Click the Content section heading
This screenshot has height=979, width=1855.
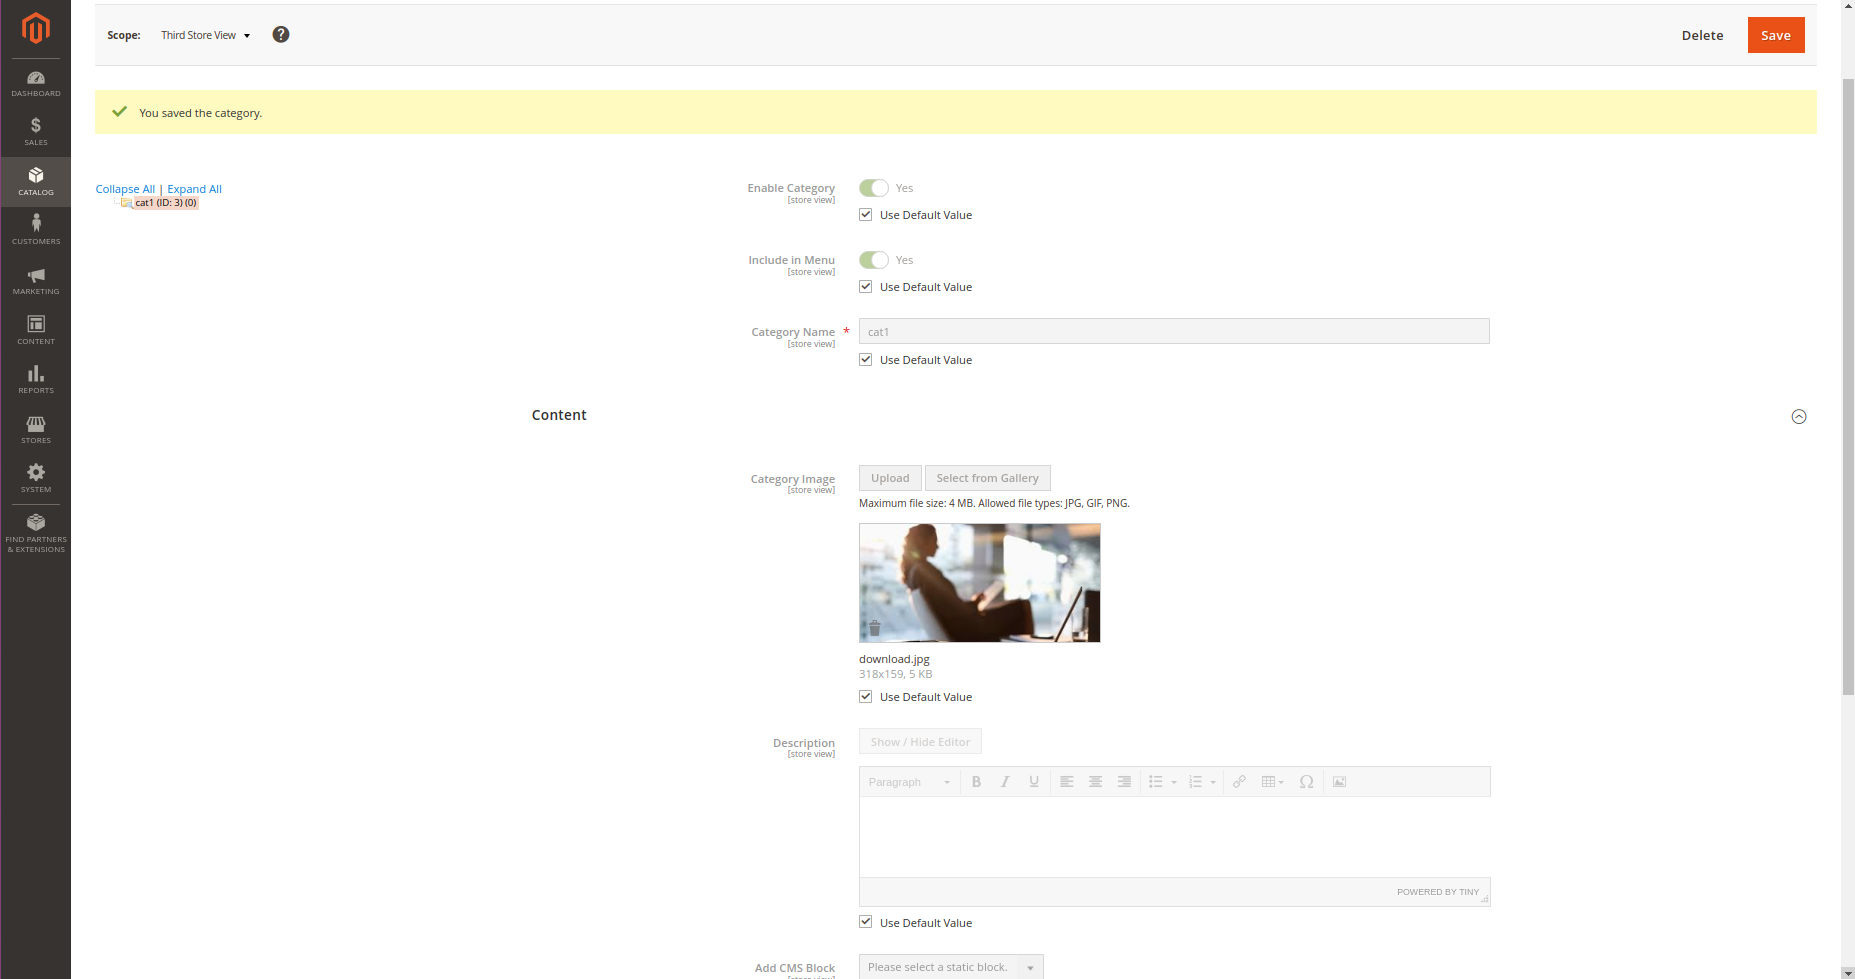[x=559, y=415]
